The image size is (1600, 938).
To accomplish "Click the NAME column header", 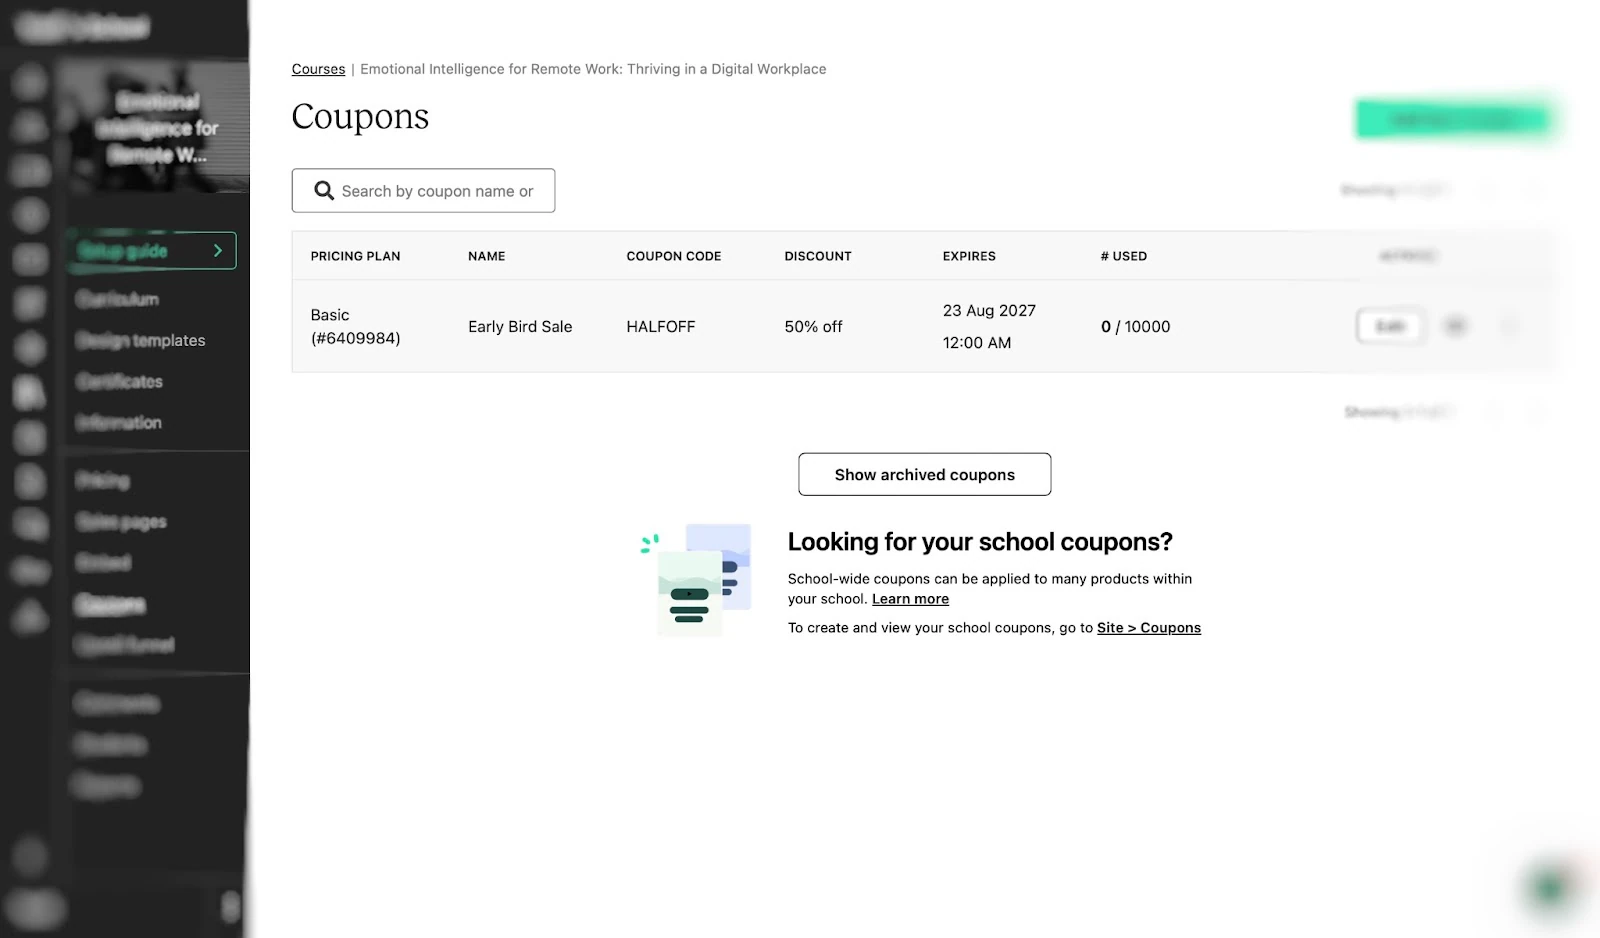I will point(486,256).
